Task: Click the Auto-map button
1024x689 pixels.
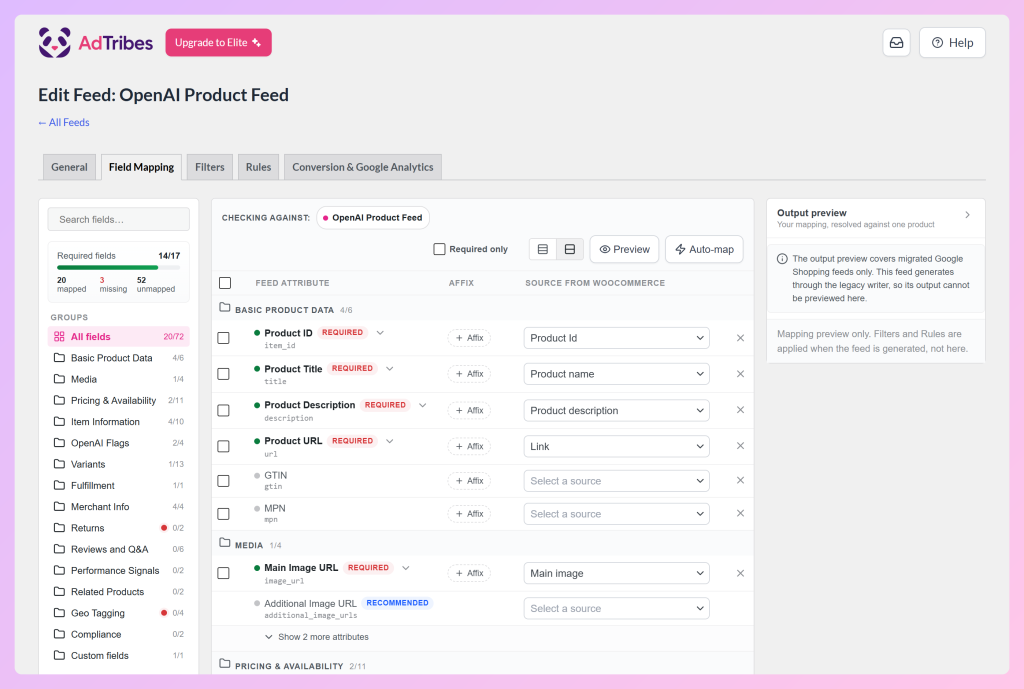Action: (704, 249)
